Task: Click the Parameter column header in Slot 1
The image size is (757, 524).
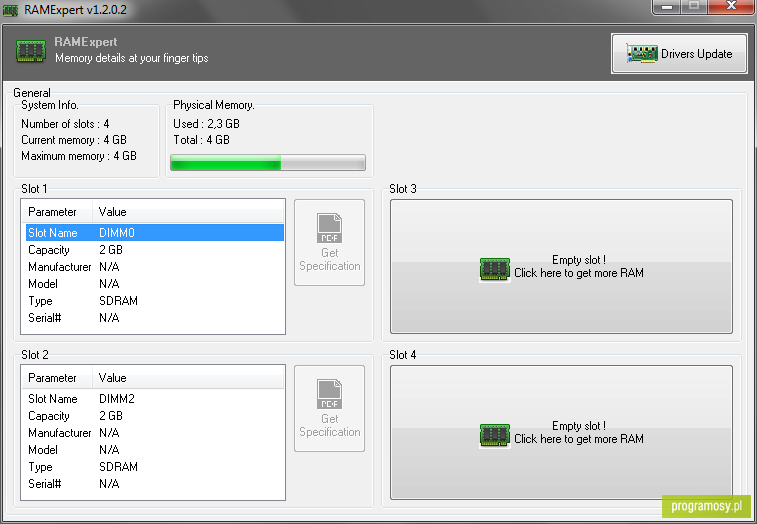Action: coord(57,212)
